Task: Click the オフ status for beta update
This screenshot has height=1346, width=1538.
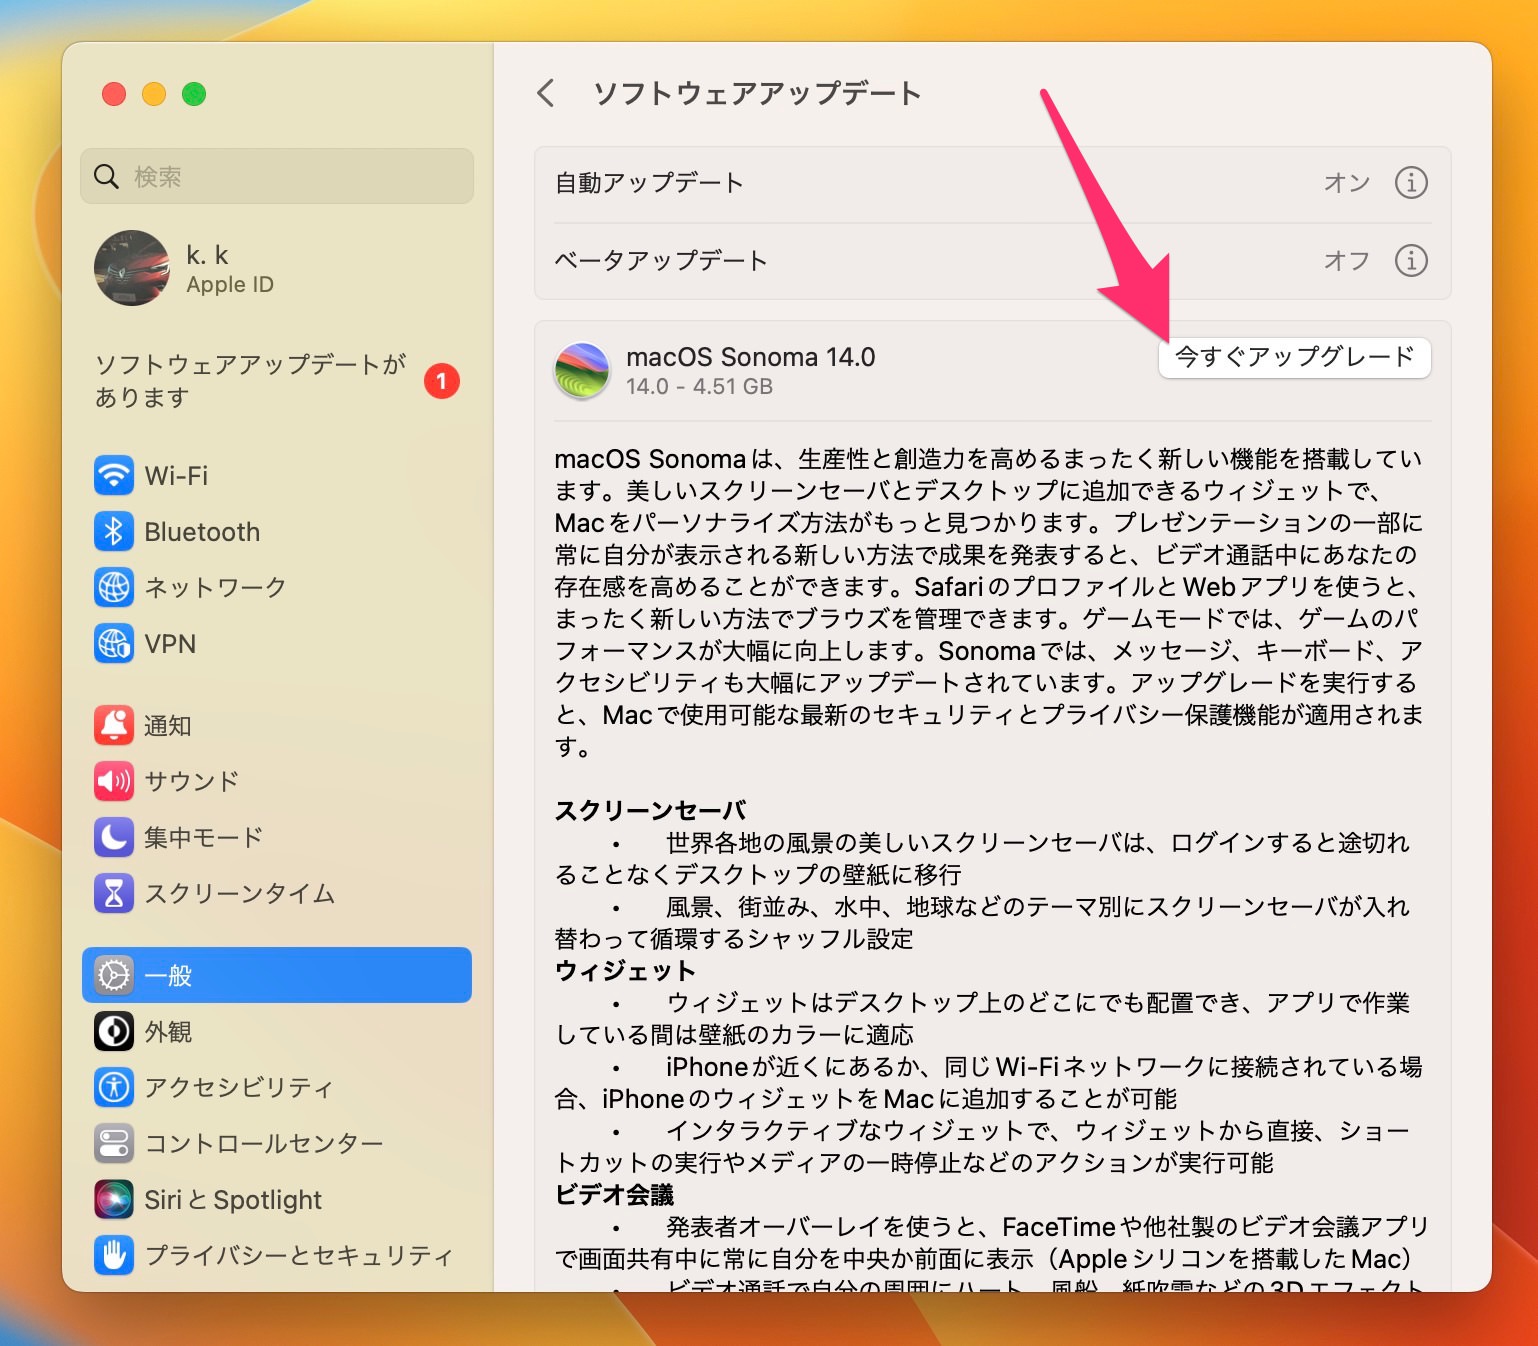Action: 1347,261
